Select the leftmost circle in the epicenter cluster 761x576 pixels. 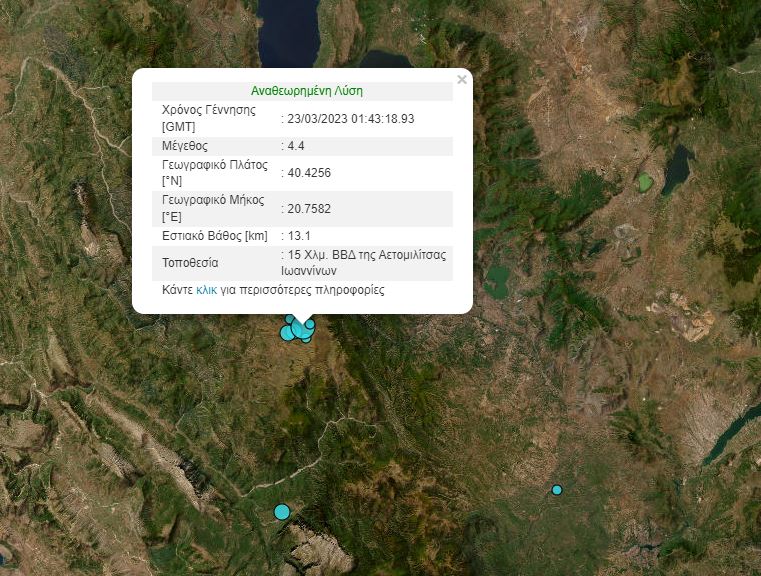click(286, 333)
